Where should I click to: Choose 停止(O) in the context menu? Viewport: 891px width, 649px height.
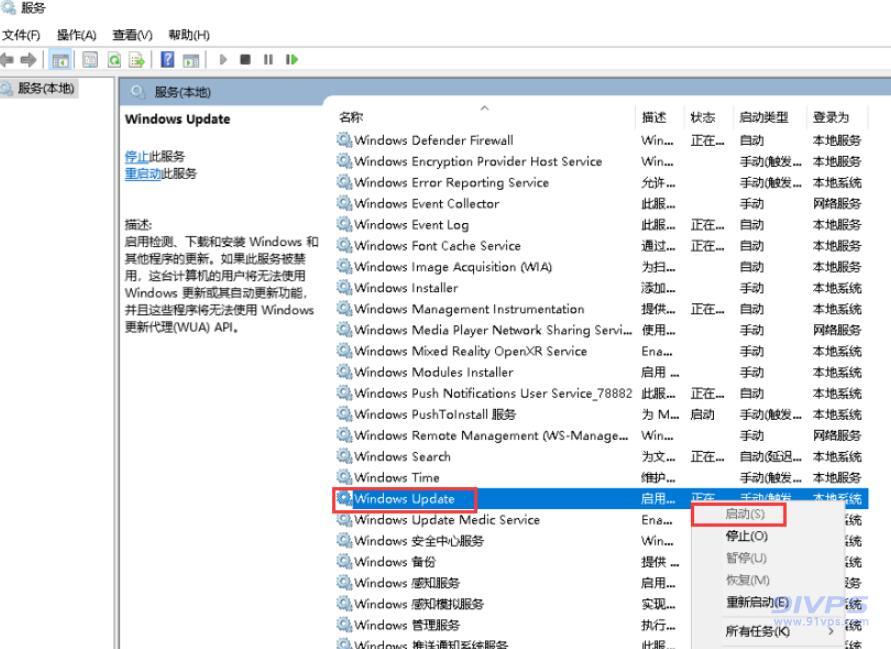(x=747, y=536)
